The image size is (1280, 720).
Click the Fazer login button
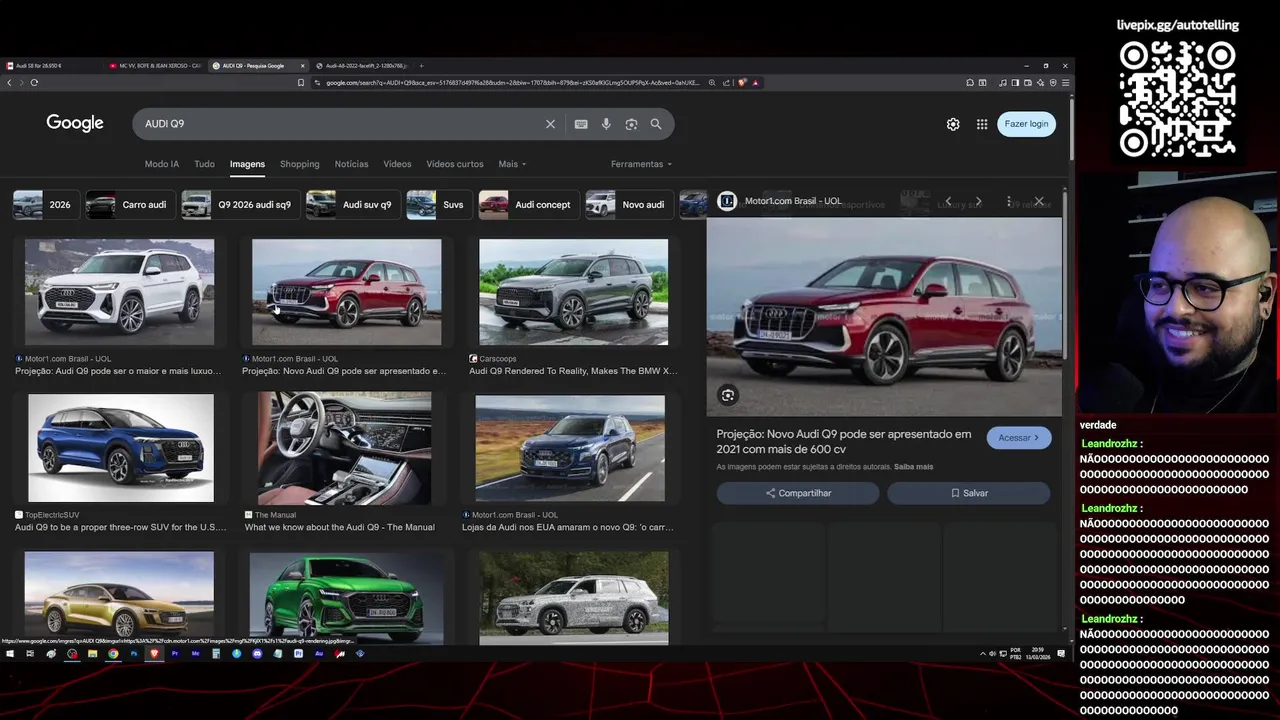tap(1026, 124)
